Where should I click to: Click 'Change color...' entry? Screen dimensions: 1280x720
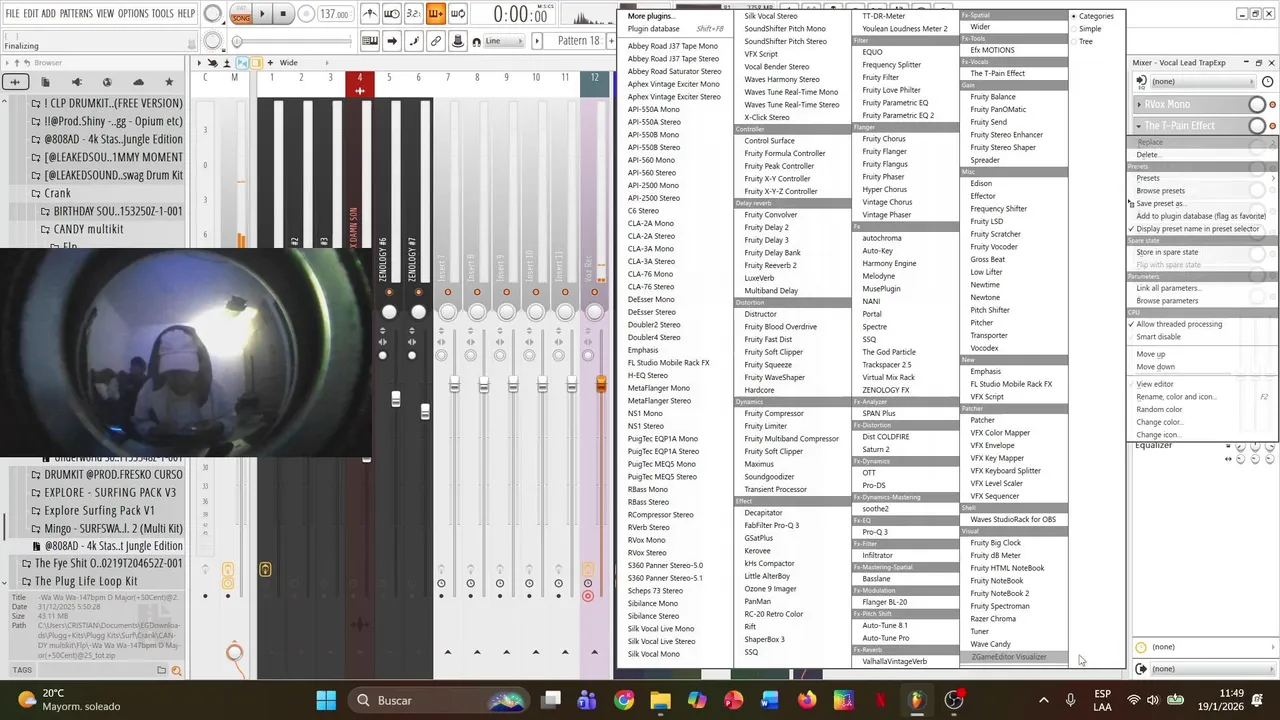[1159, 422]
